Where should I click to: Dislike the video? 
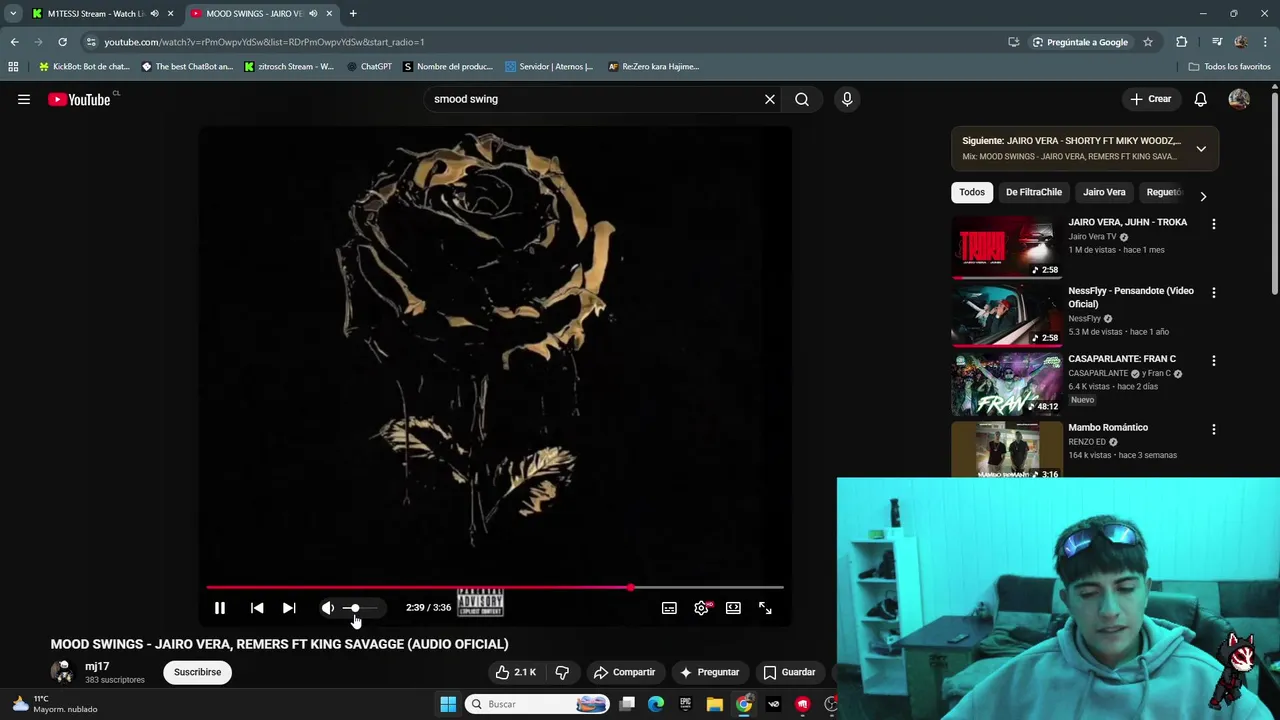point(562,672)
